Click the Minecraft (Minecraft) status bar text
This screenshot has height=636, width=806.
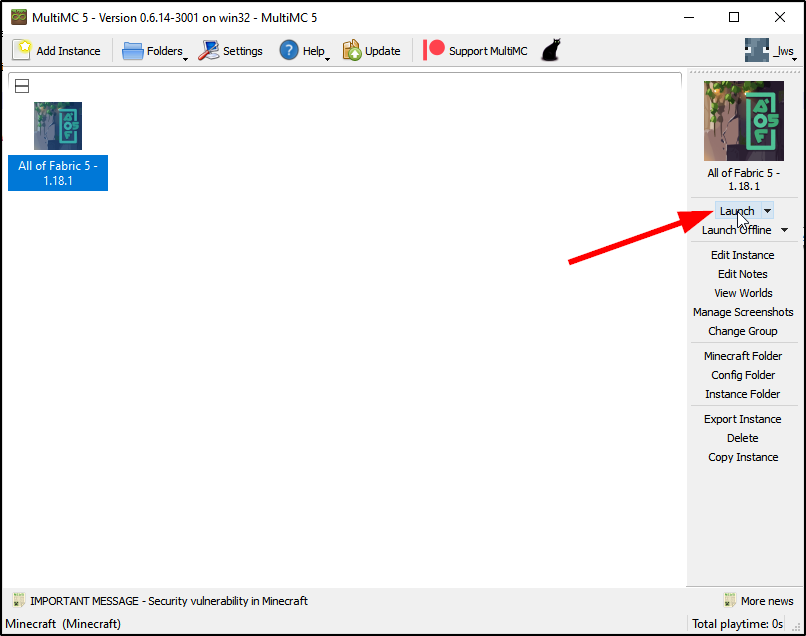[63, 624]
